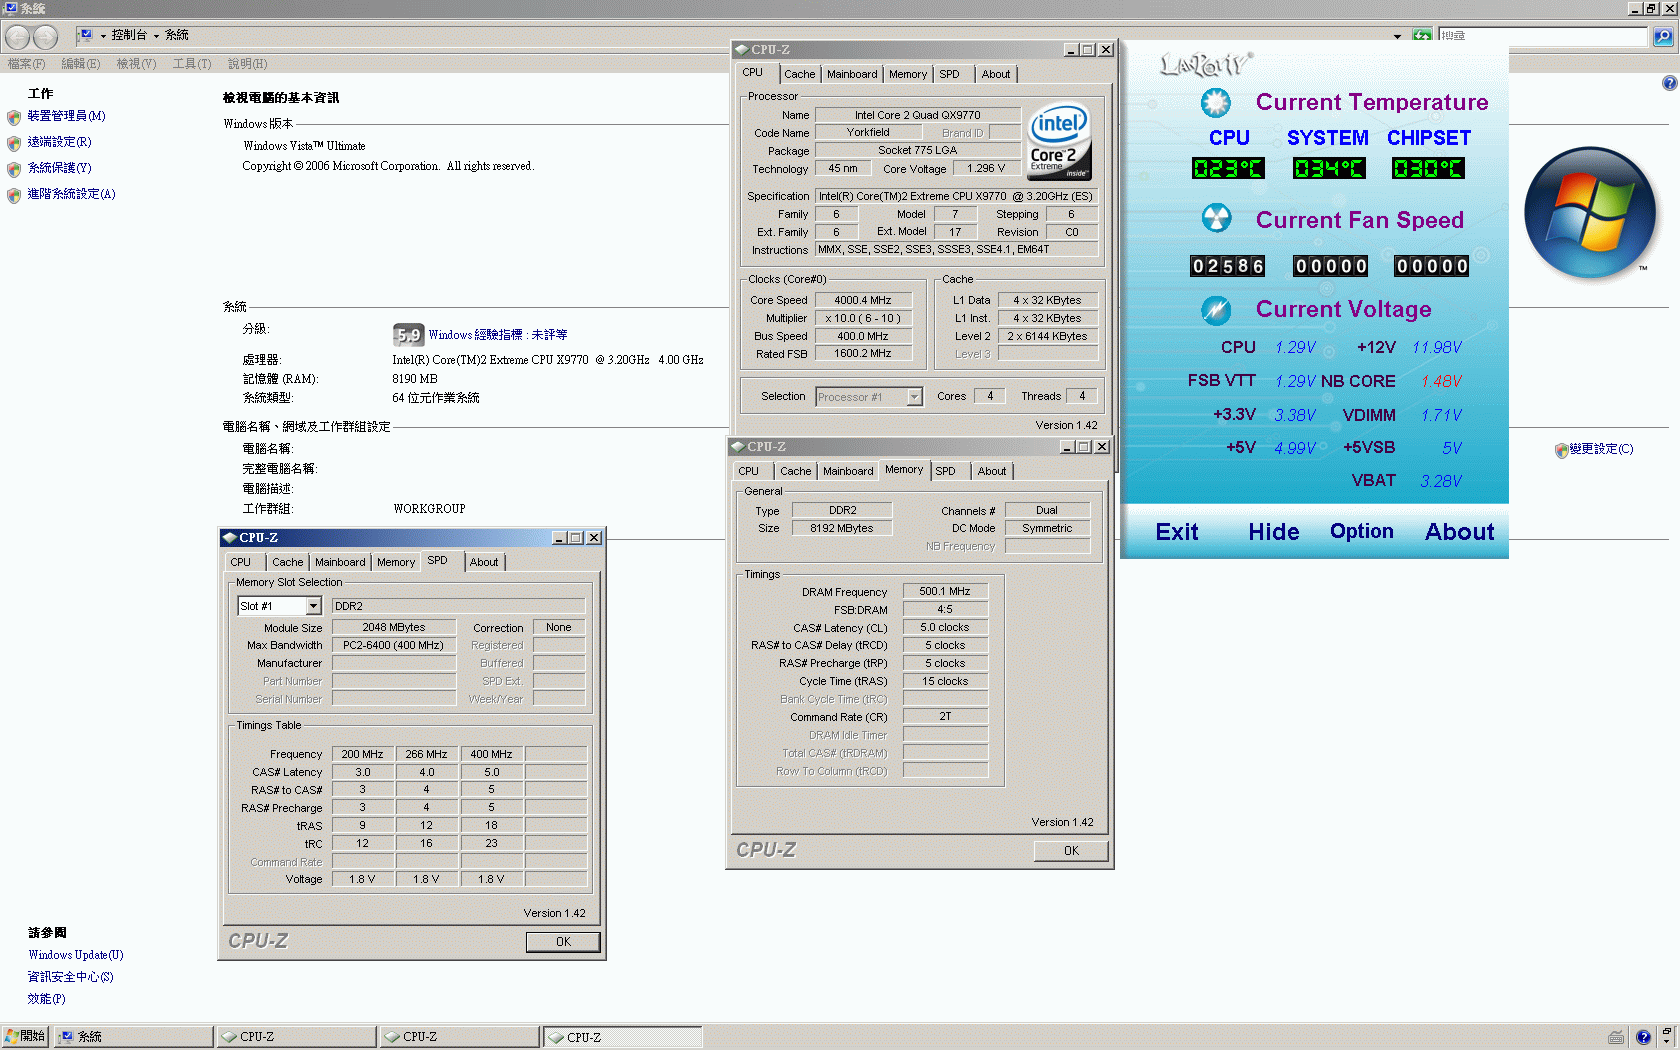Expand the address bar history dropdown arrow
Image resolution: width=1680 pixels, height=1050 pixels.
1397,36
